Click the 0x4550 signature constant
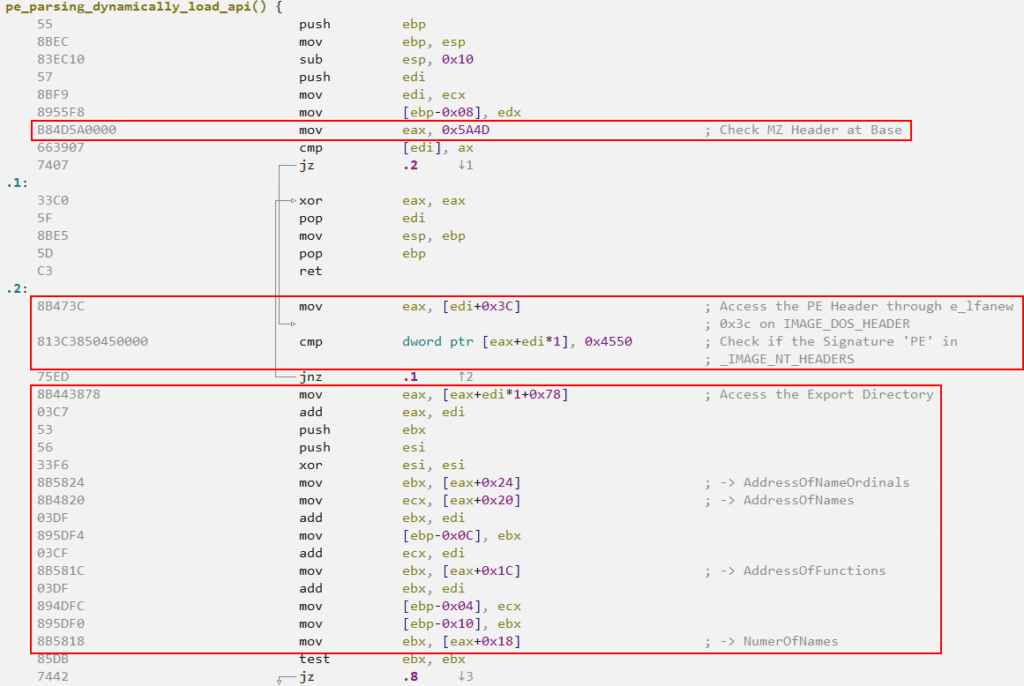Image resolution: width=1024 pixels, height=686 pixels. [x=608, y=342]
